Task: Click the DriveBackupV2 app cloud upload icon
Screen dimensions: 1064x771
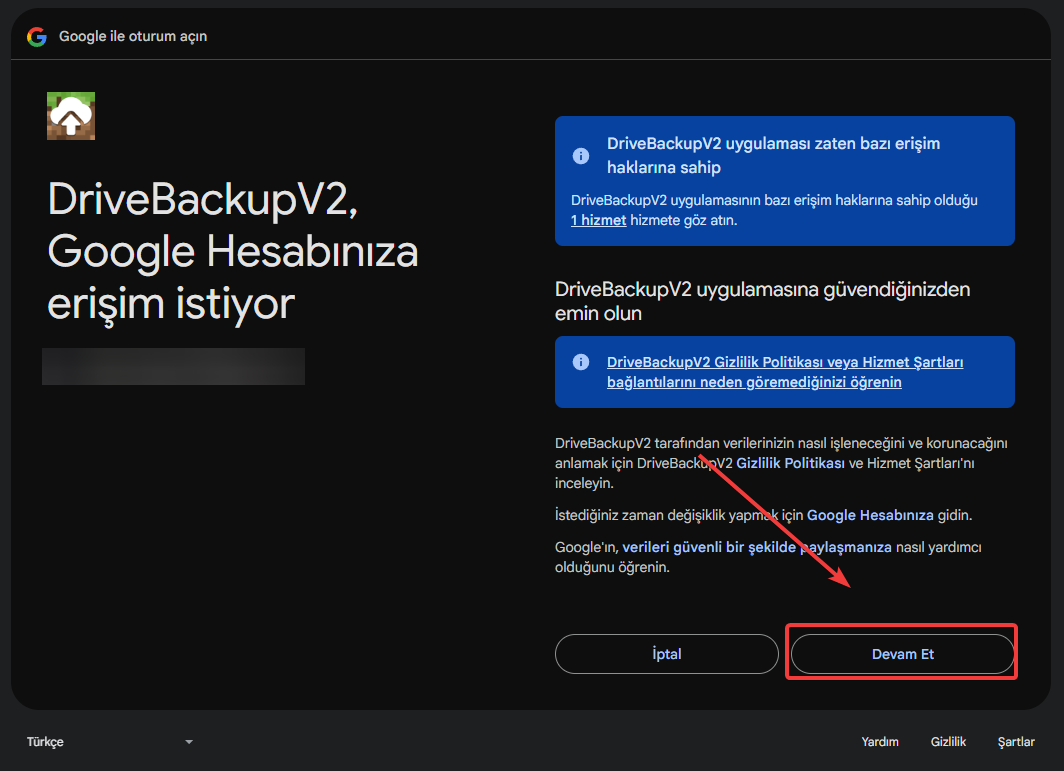Action: [x=71, y=116]
